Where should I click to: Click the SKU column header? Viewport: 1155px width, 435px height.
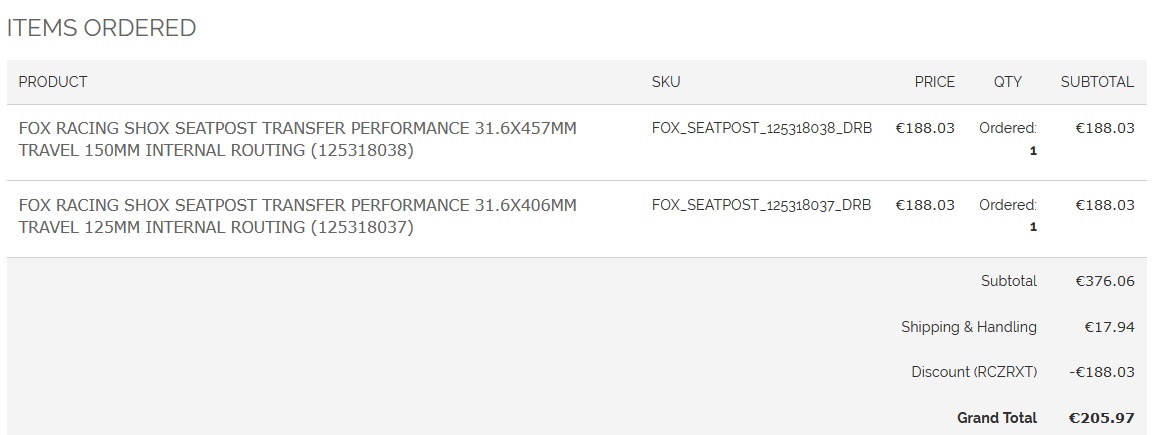pyautogui.click(x=666, y=82)
